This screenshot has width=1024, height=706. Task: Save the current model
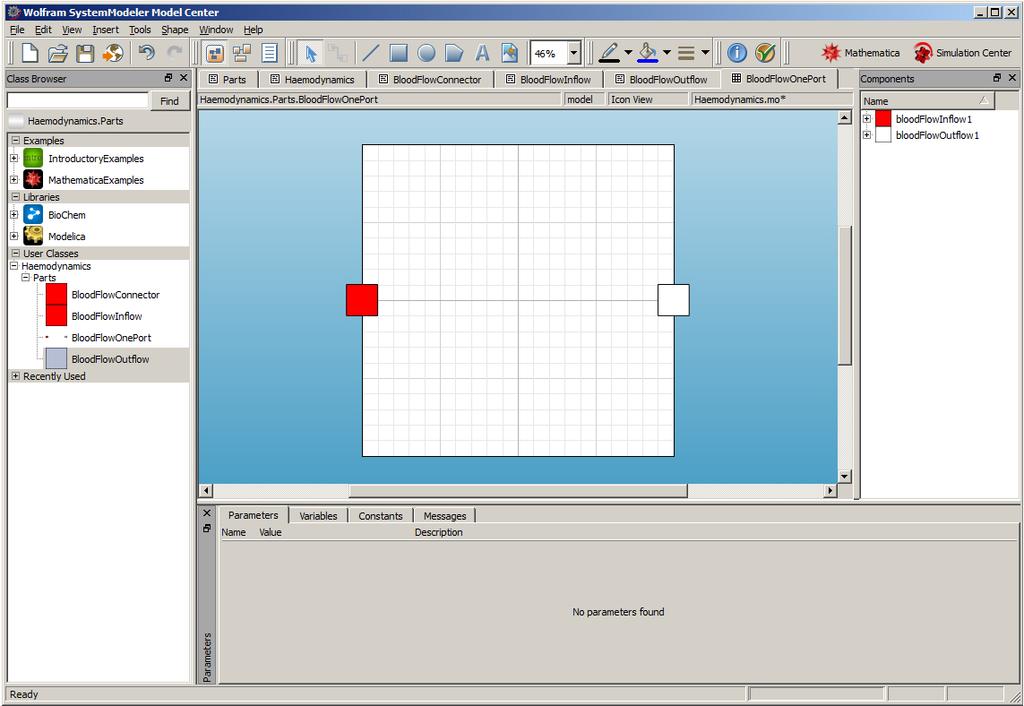85,53
